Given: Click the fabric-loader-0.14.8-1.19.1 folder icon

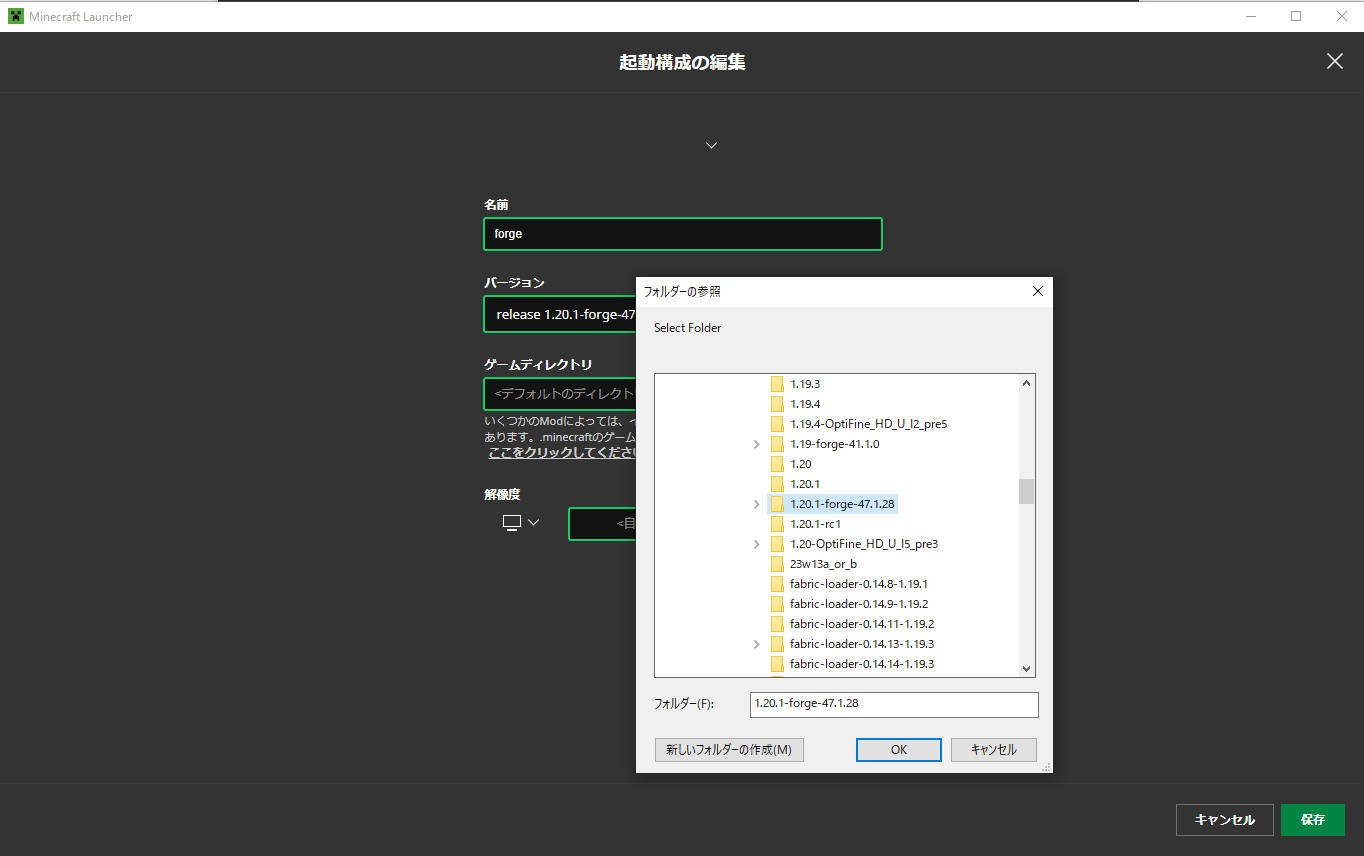Looking at the screenshot, I should coord(779,583).
